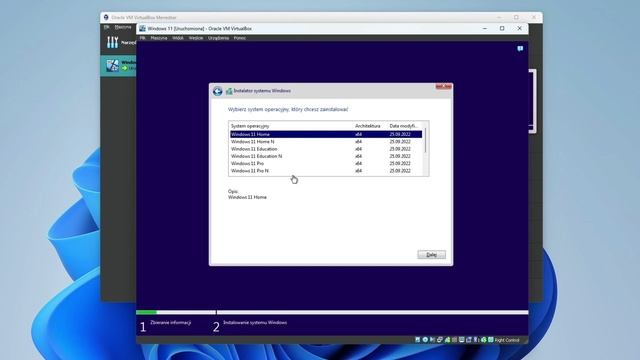Image resolution: width=640 pixels, height=360 pixels.
Task: Close the Windows 11 VM window
Action: (520, 29)
